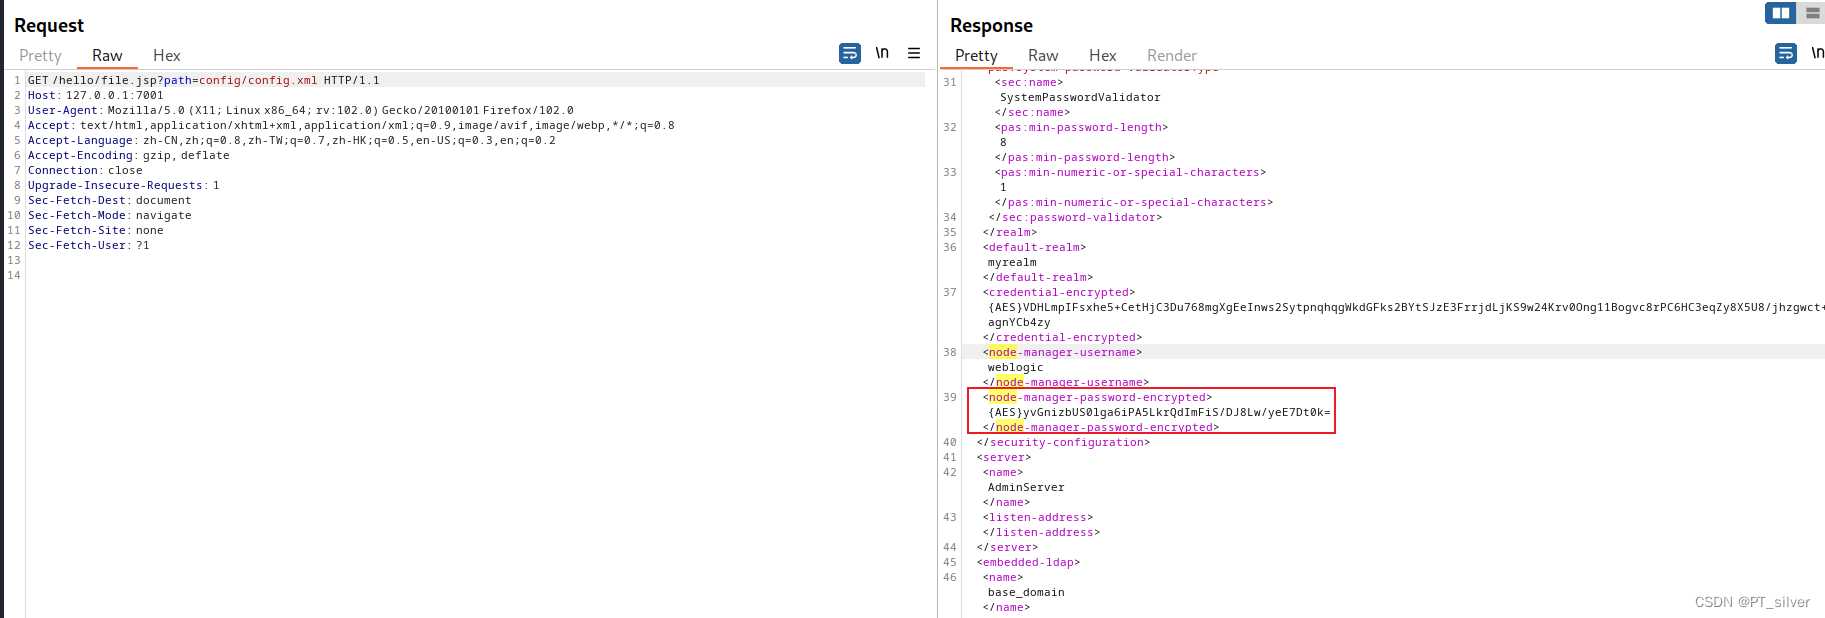Click the opening embedded-ldap tag

(1028, 562)
